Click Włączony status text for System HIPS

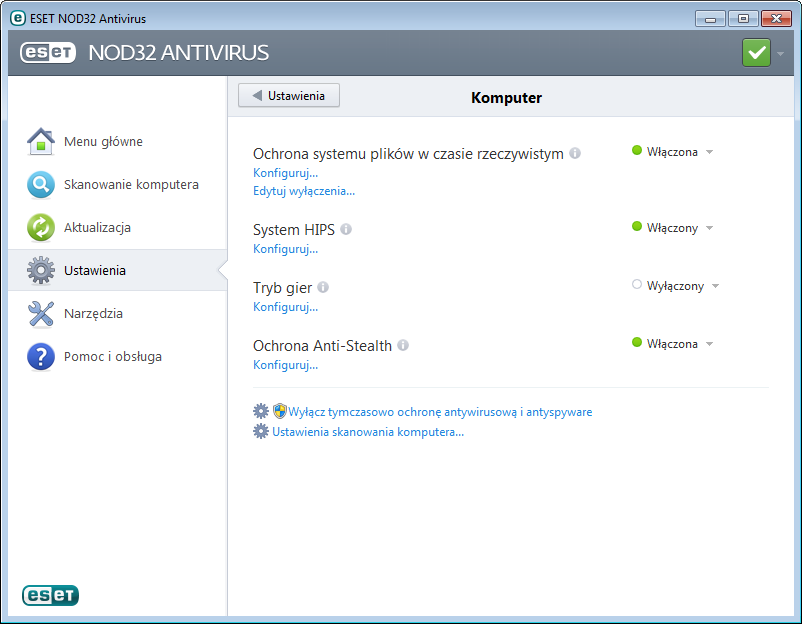(672, 228)
